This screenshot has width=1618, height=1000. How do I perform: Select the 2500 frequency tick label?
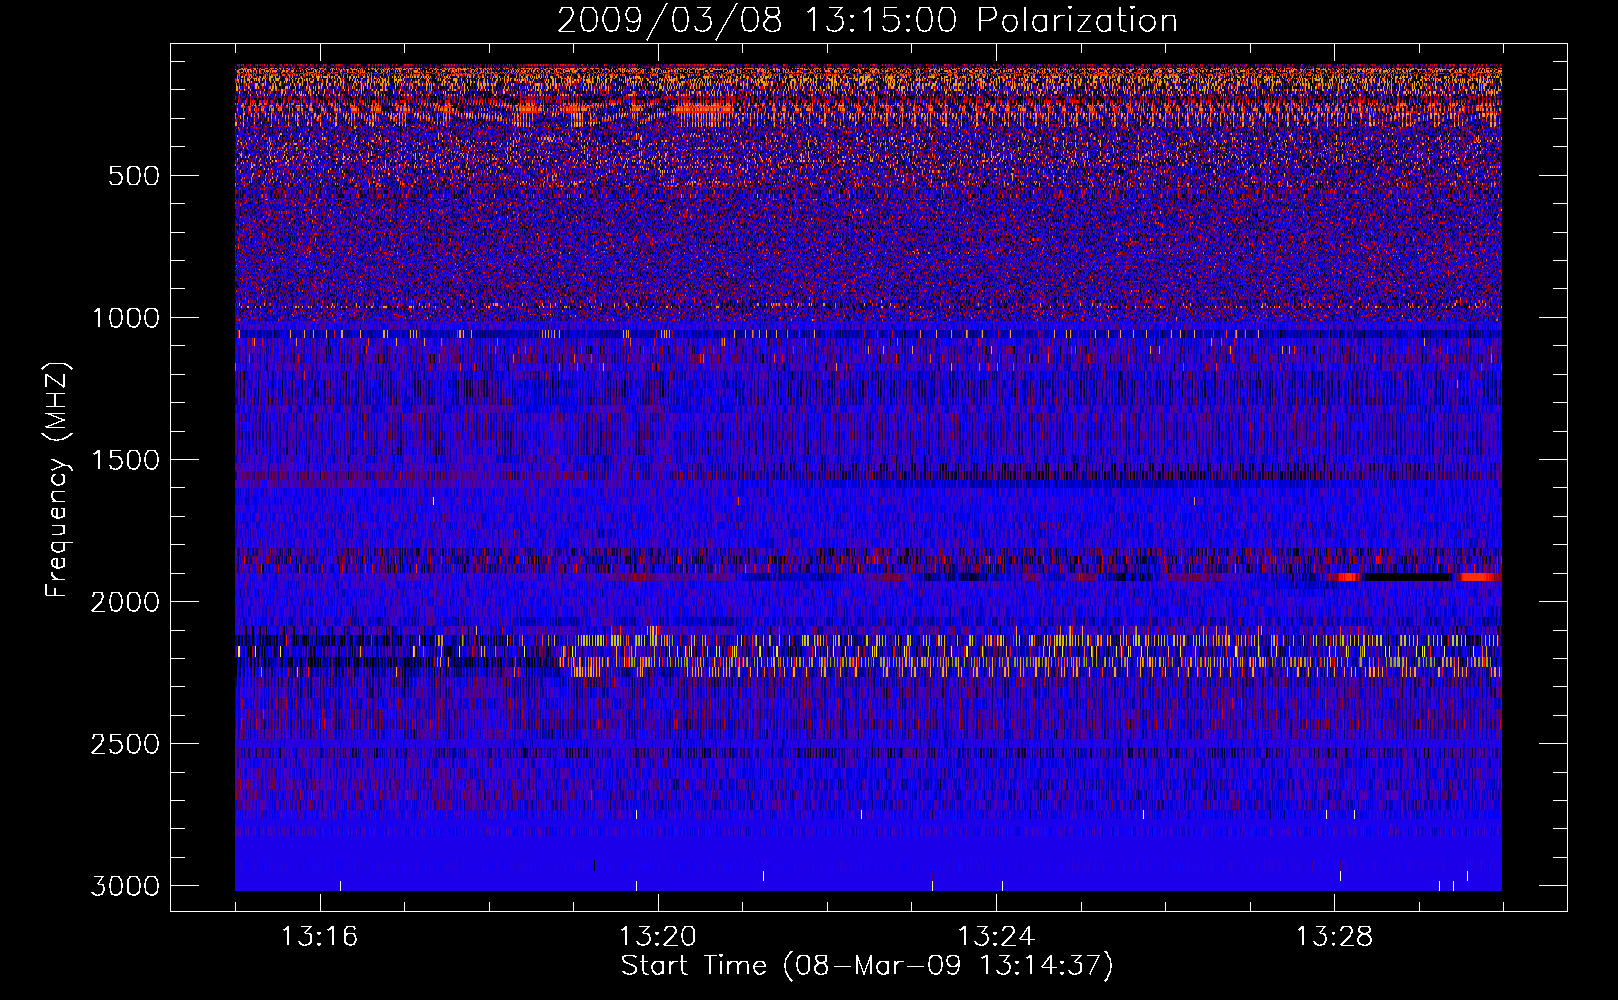point(125,744)
